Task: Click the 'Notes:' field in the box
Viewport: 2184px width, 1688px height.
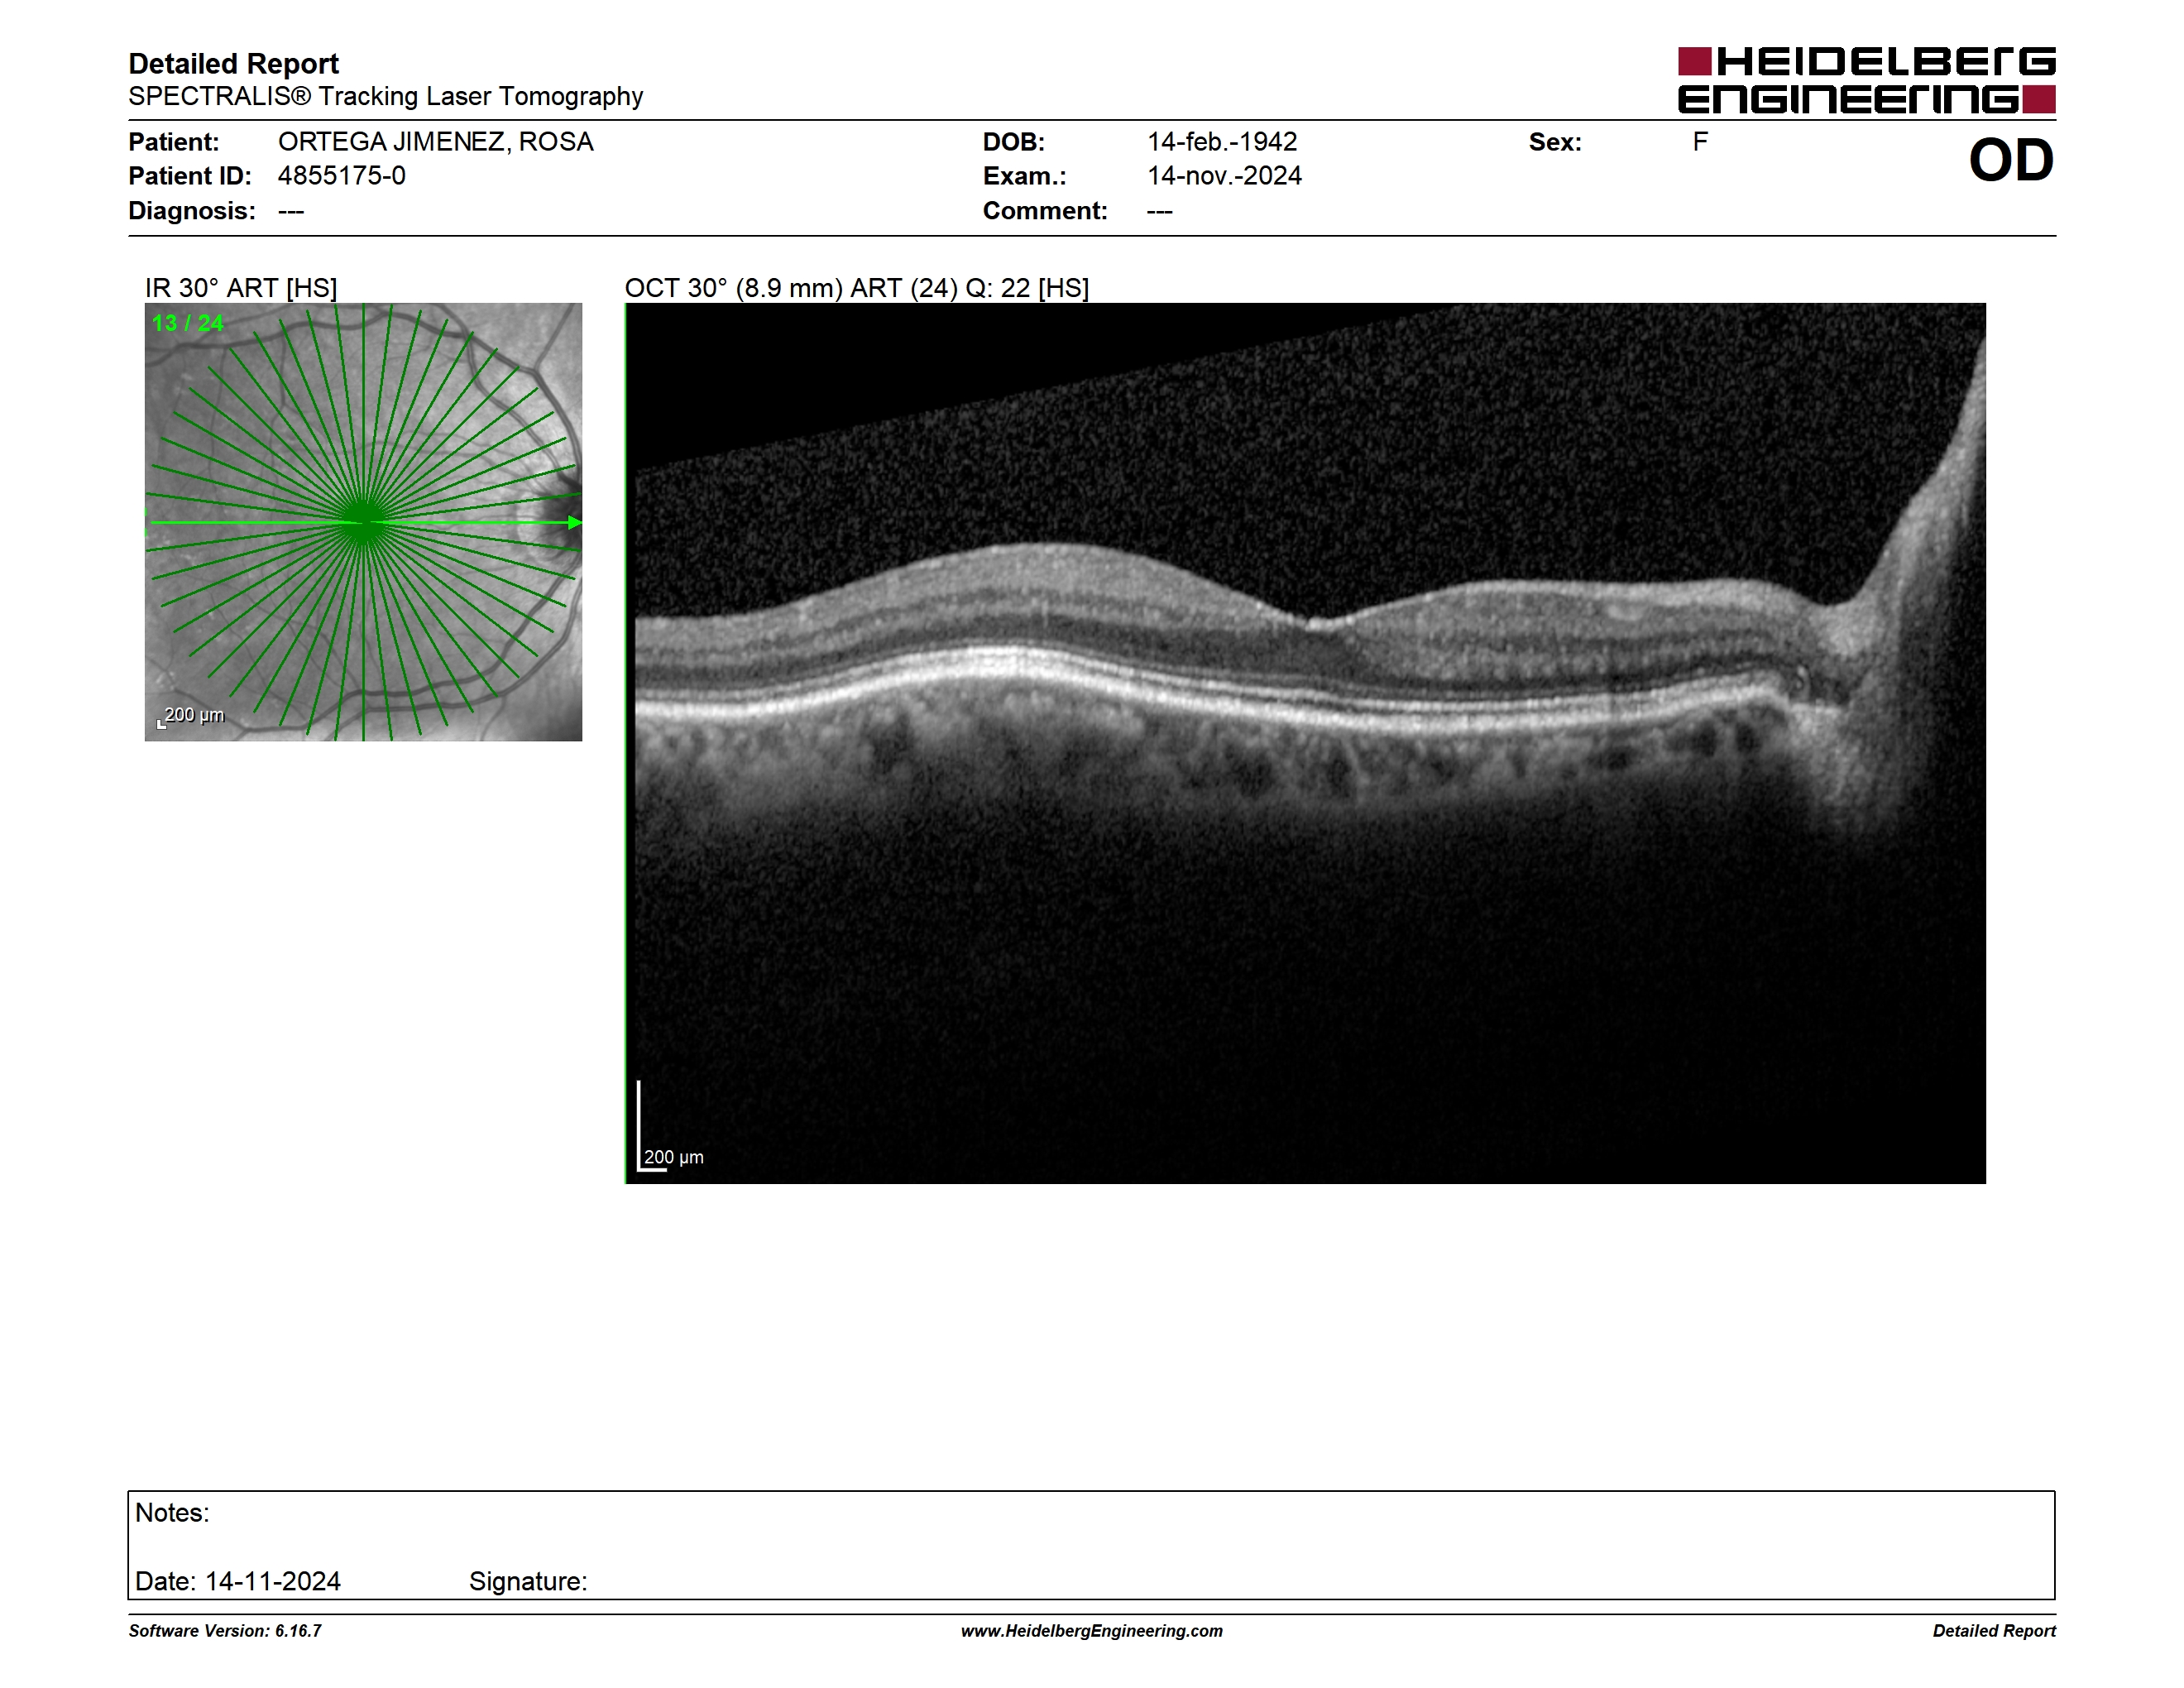Action: tap(172, 1513)
